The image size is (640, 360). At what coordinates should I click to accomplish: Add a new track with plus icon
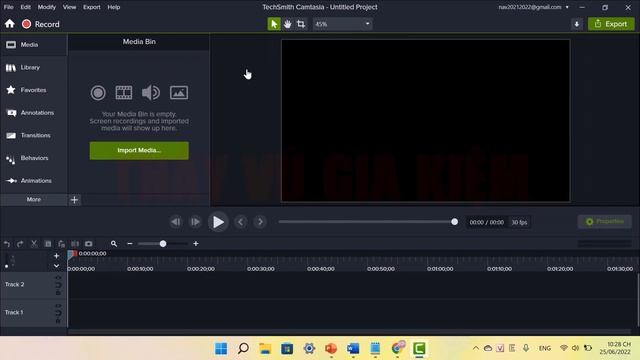pos(56,256)
